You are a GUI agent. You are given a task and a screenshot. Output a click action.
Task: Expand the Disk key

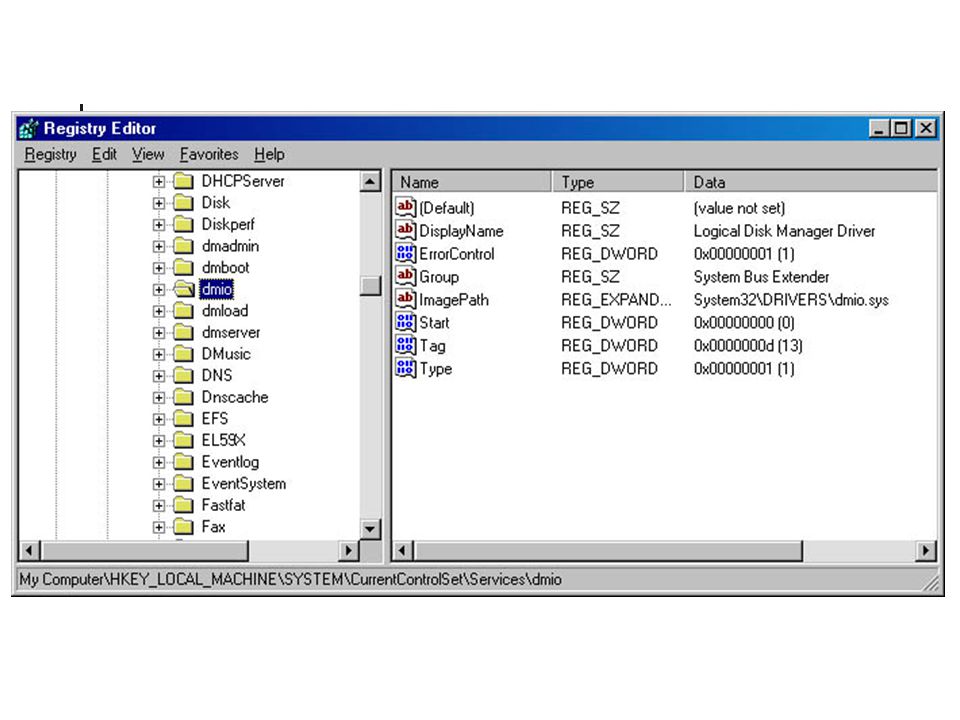159,203
